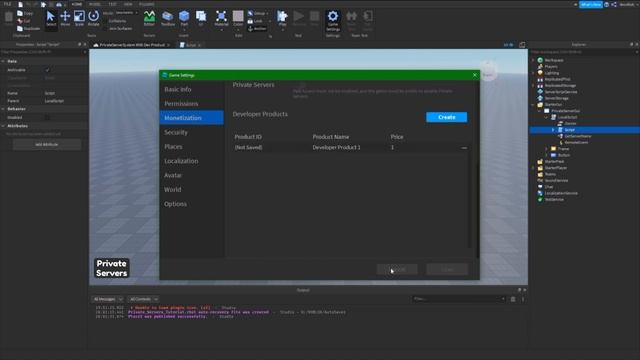Open the Material picker
The width and height of the screenshot is (640, 360).
[x=221, y=18]
